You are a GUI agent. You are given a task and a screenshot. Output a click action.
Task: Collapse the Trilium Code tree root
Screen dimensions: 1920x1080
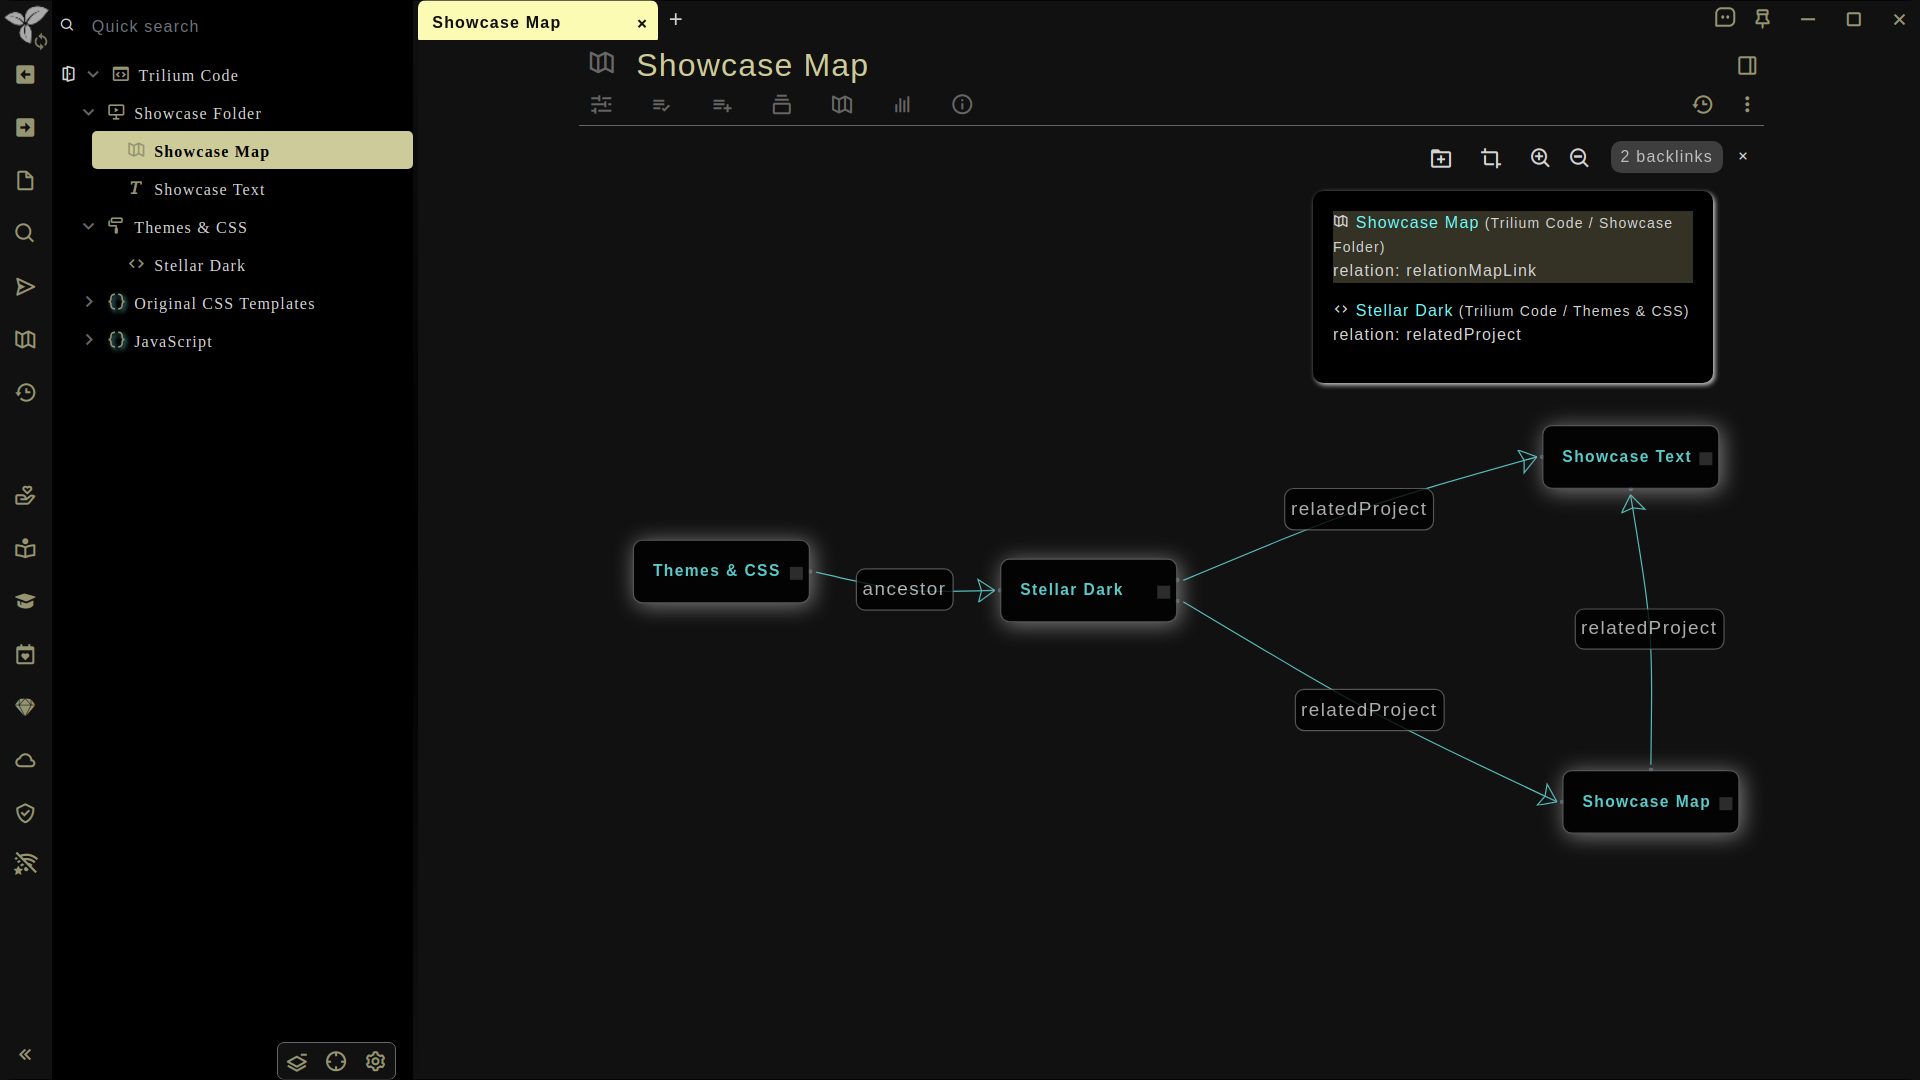point(93,75)
